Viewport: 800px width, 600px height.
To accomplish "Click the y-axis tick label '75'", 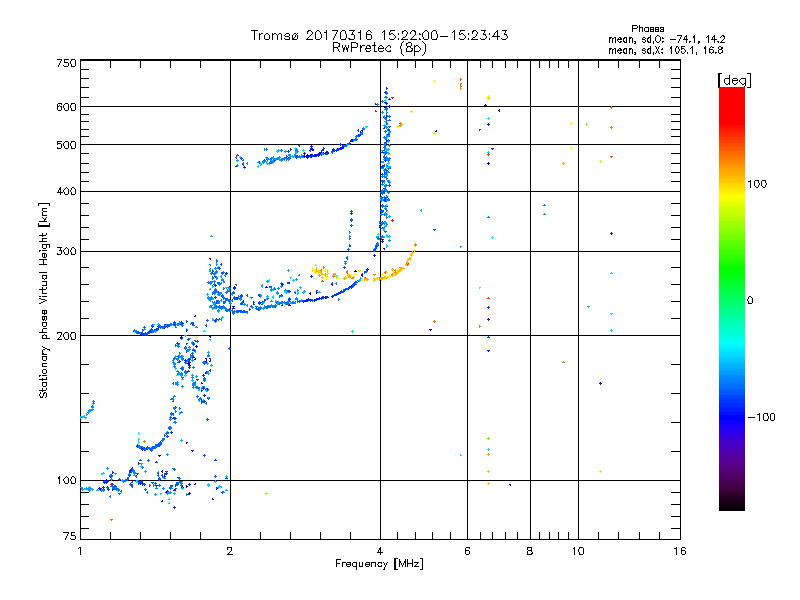I will pyautogui.click(x=70, y=536).
